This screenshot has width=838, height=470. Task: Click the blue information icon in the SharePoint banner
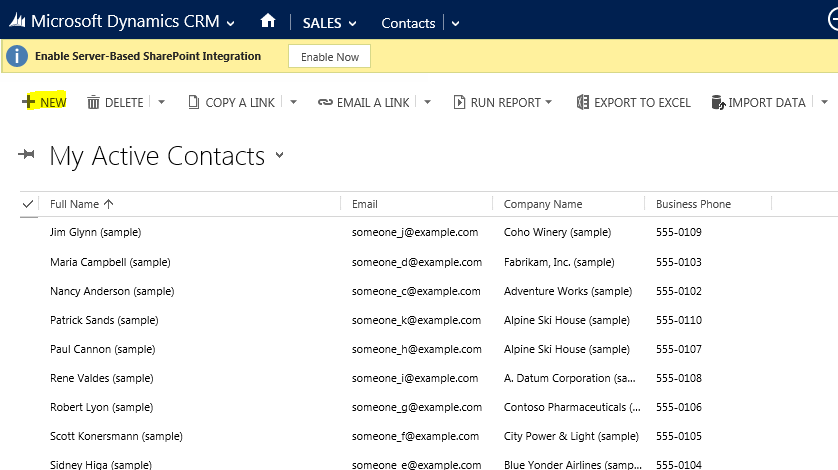tap(17, 56)
